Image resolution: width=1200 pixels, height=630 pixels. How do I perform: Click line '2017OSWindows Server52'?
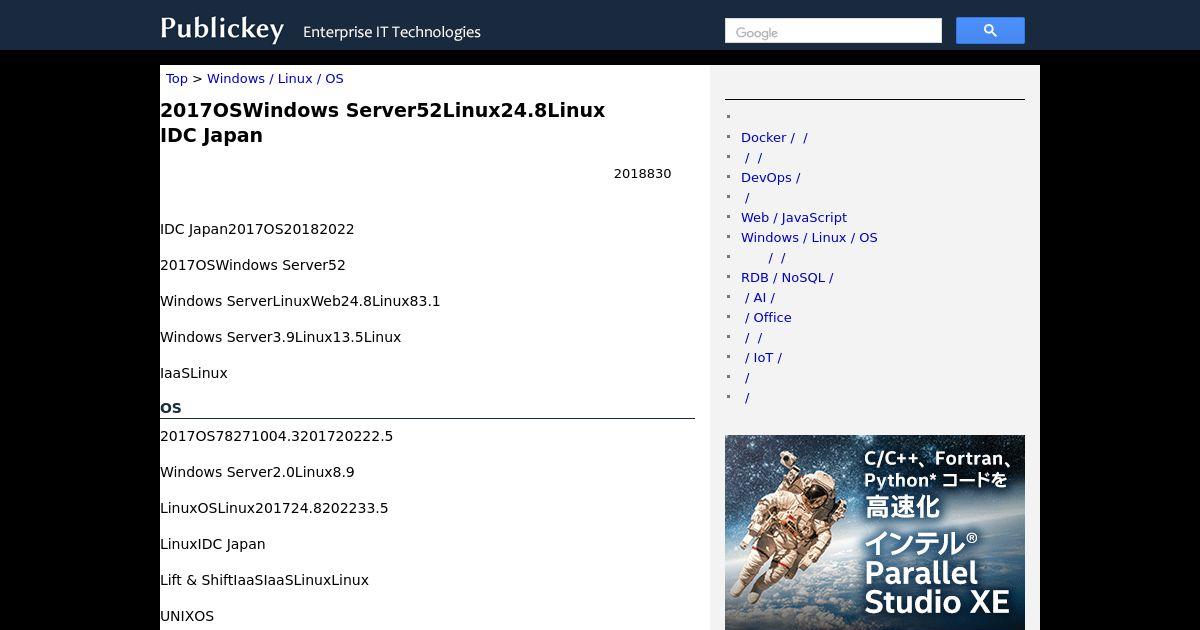(x=253, y=265)
